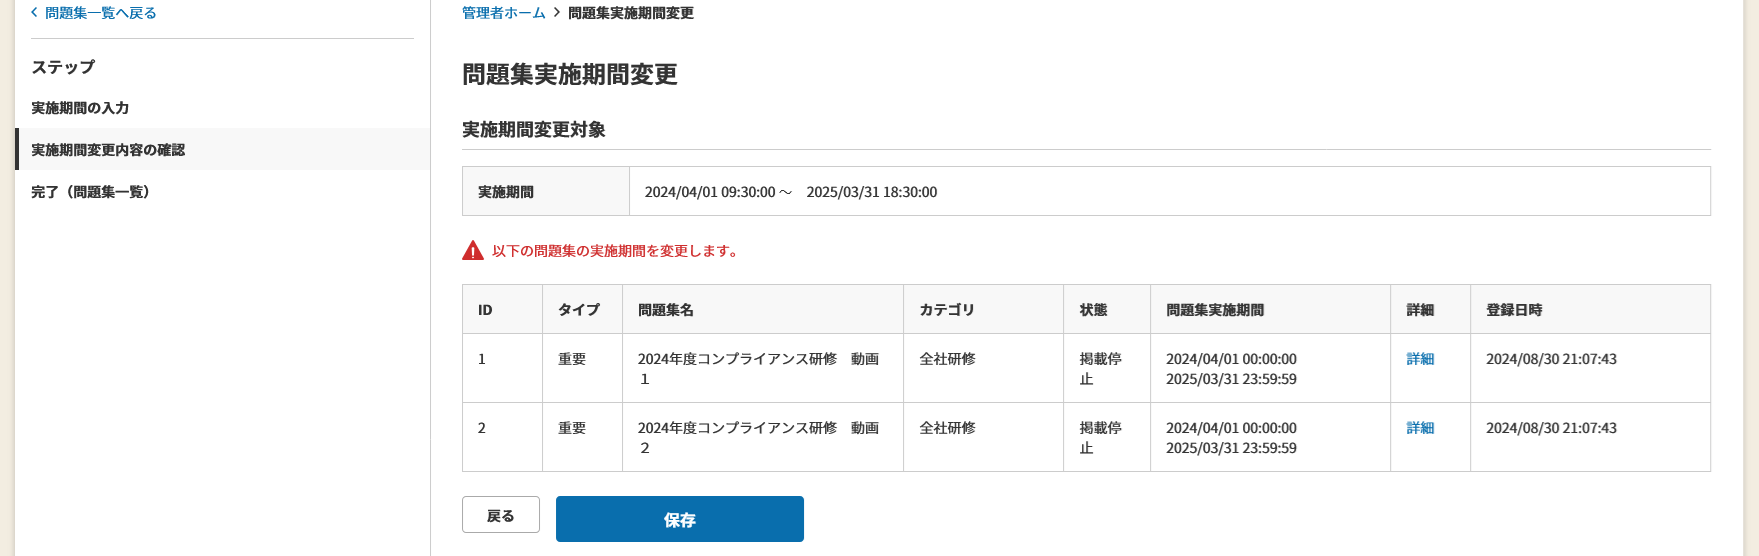This screenshot has width=1759, height=556.
Task: Open 詳細 link for ID 2 row
Action: [1420, 428]
